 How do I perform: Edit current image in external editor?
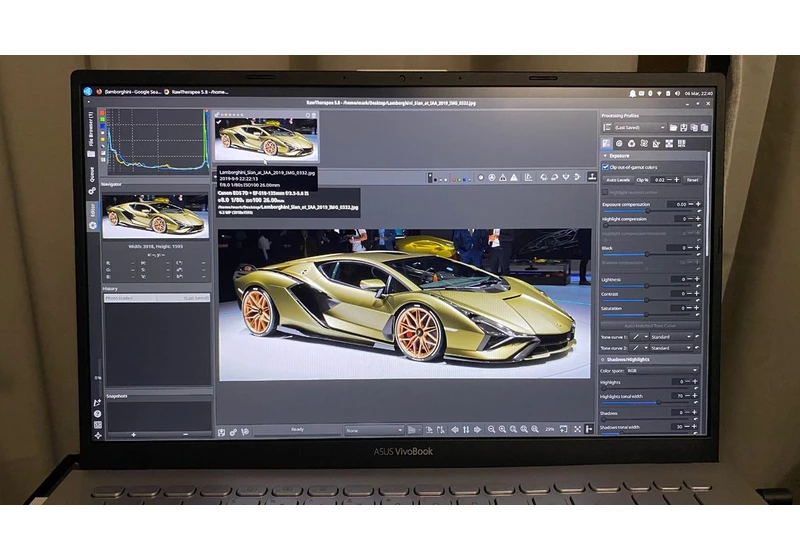point(245,432)
